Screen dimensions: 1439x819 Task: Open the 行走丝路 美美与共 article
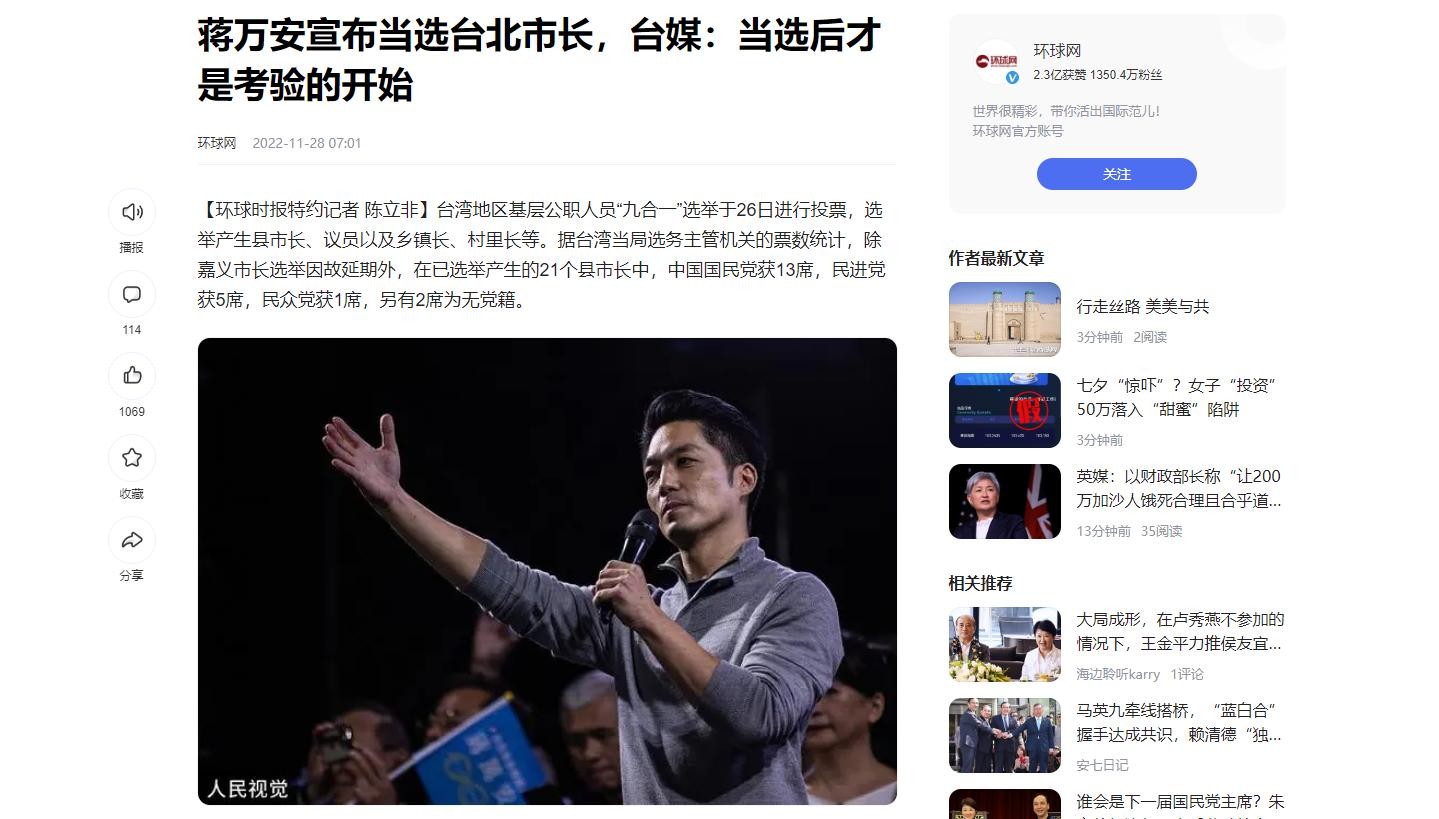[1142, 307]
